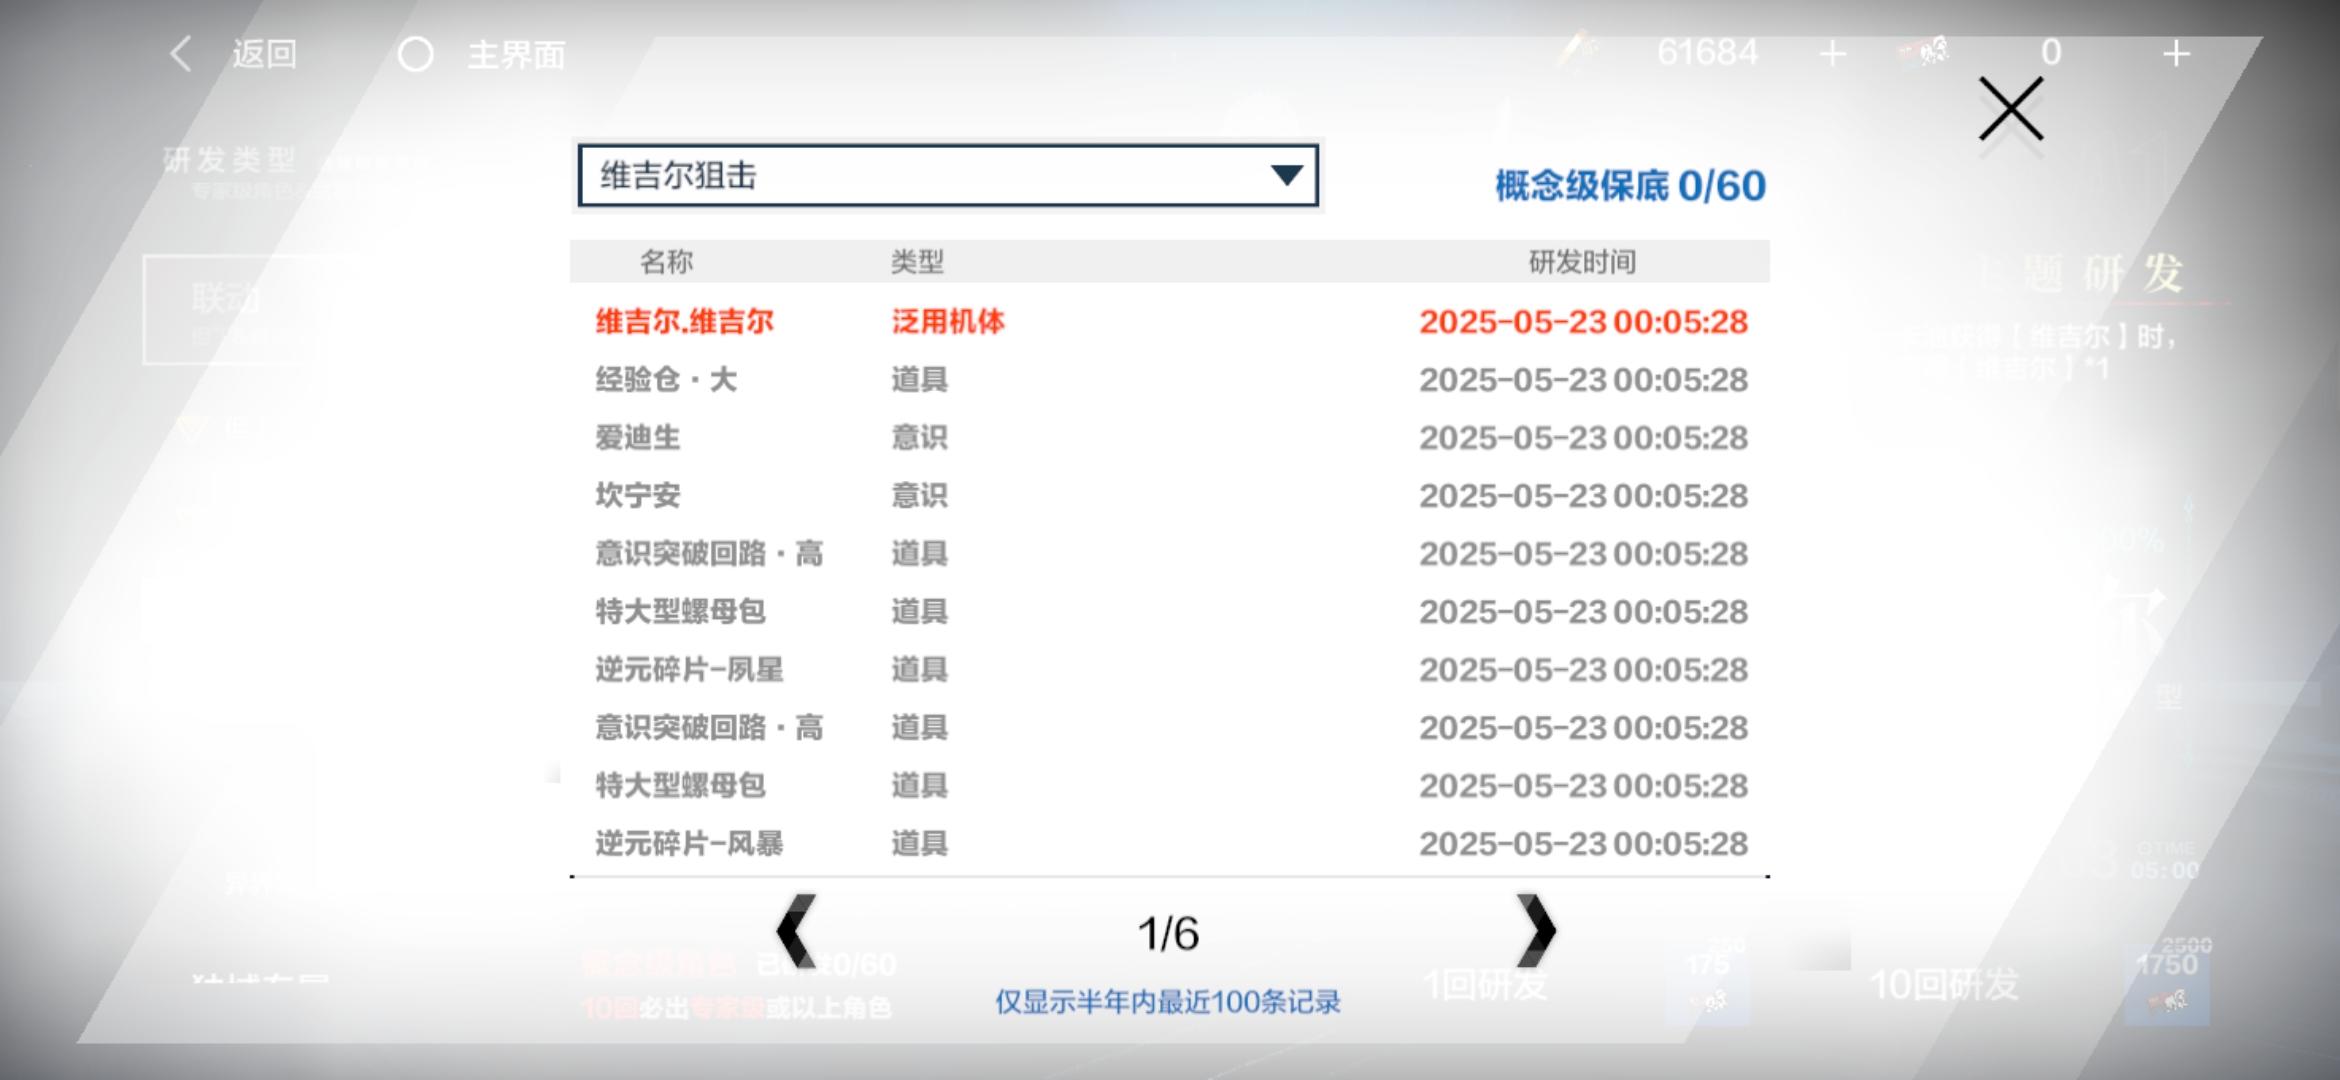Click the 名称 column header

coord(666,262)
